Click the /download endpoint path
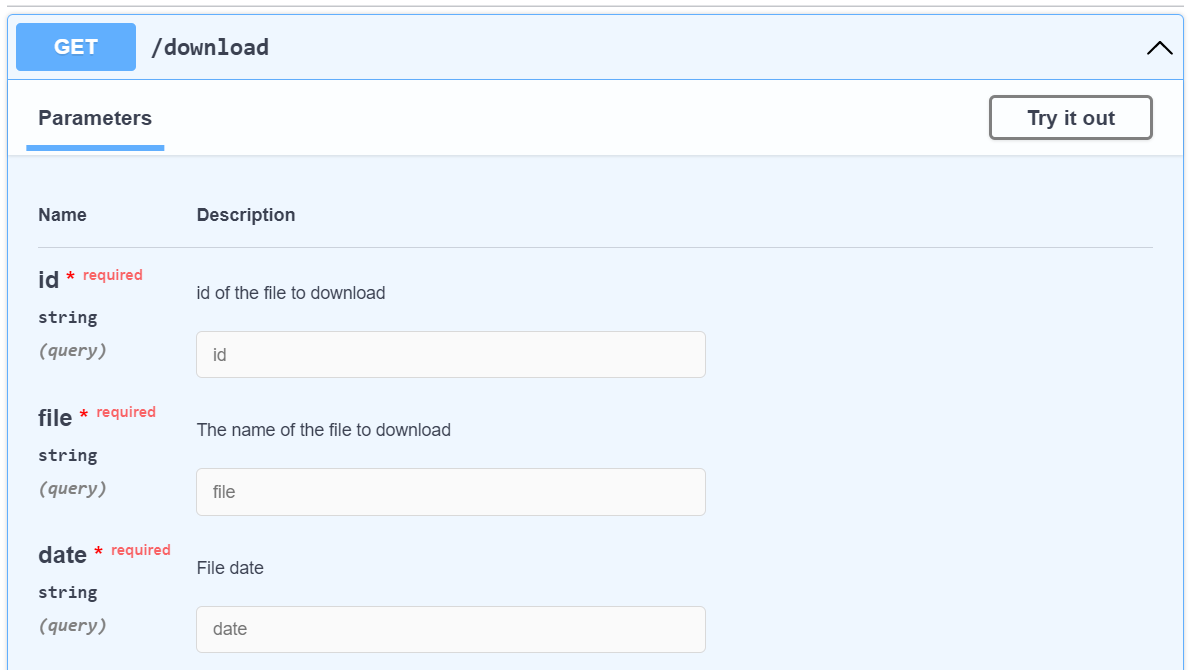The image size is (1192, 670). (210, 47)
